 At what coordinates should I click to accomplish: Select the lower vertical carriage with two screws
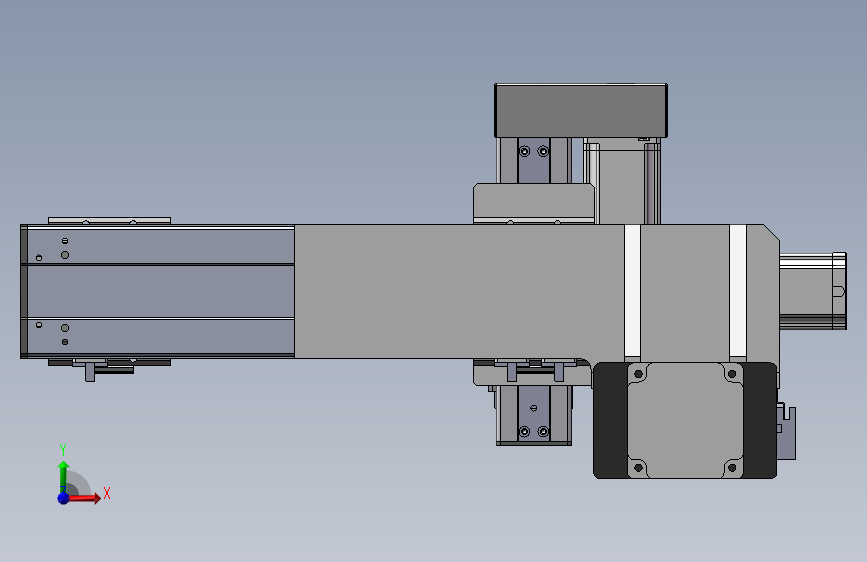pos(534,415)
